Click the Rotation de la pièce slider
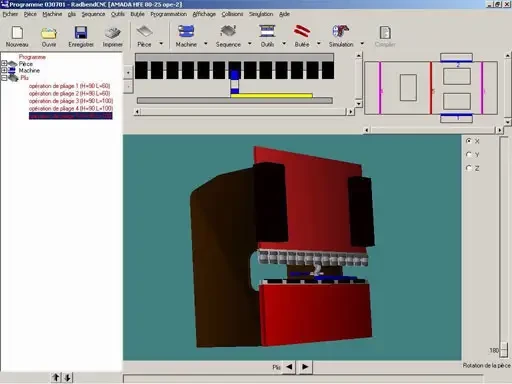This screenshot has height=384, width=512. [504, 348]
